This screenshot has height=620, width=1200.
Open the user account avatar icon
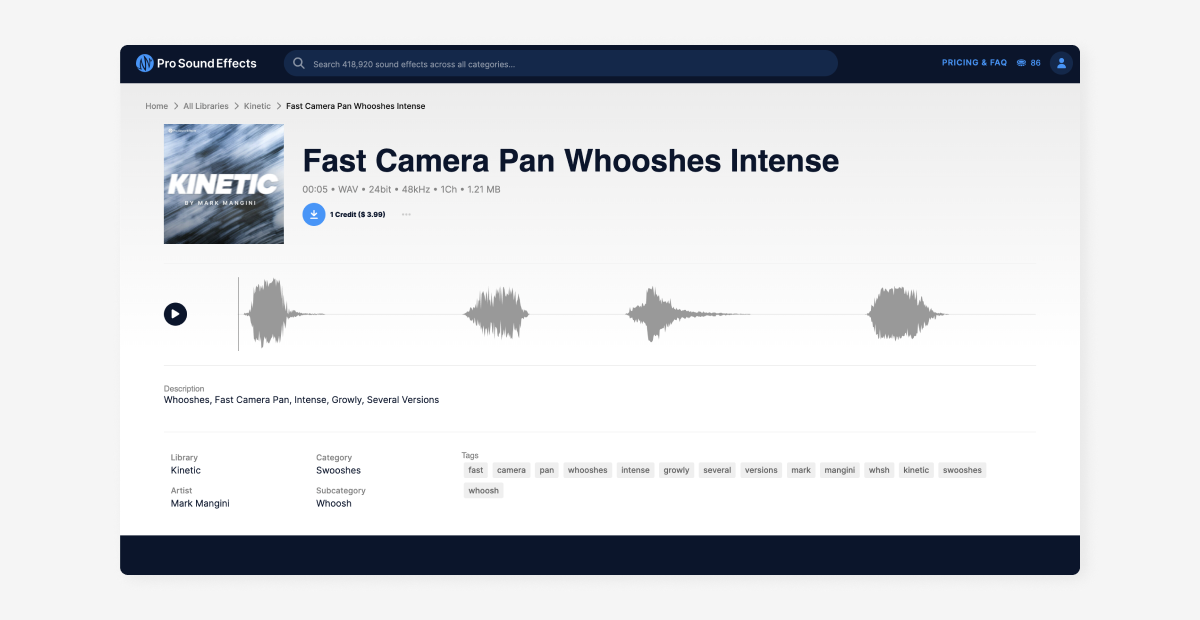pos(1060,62)
